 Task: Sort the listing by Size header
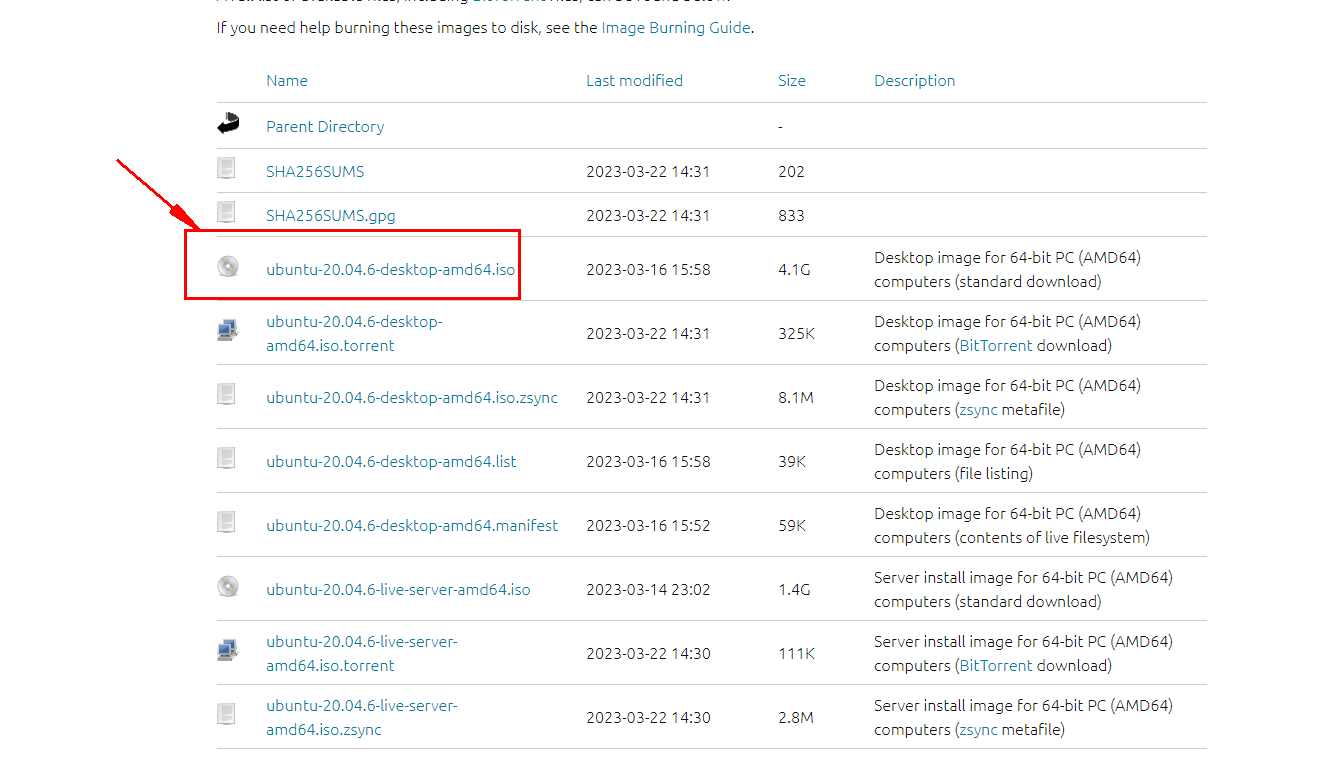pos(792,80)
